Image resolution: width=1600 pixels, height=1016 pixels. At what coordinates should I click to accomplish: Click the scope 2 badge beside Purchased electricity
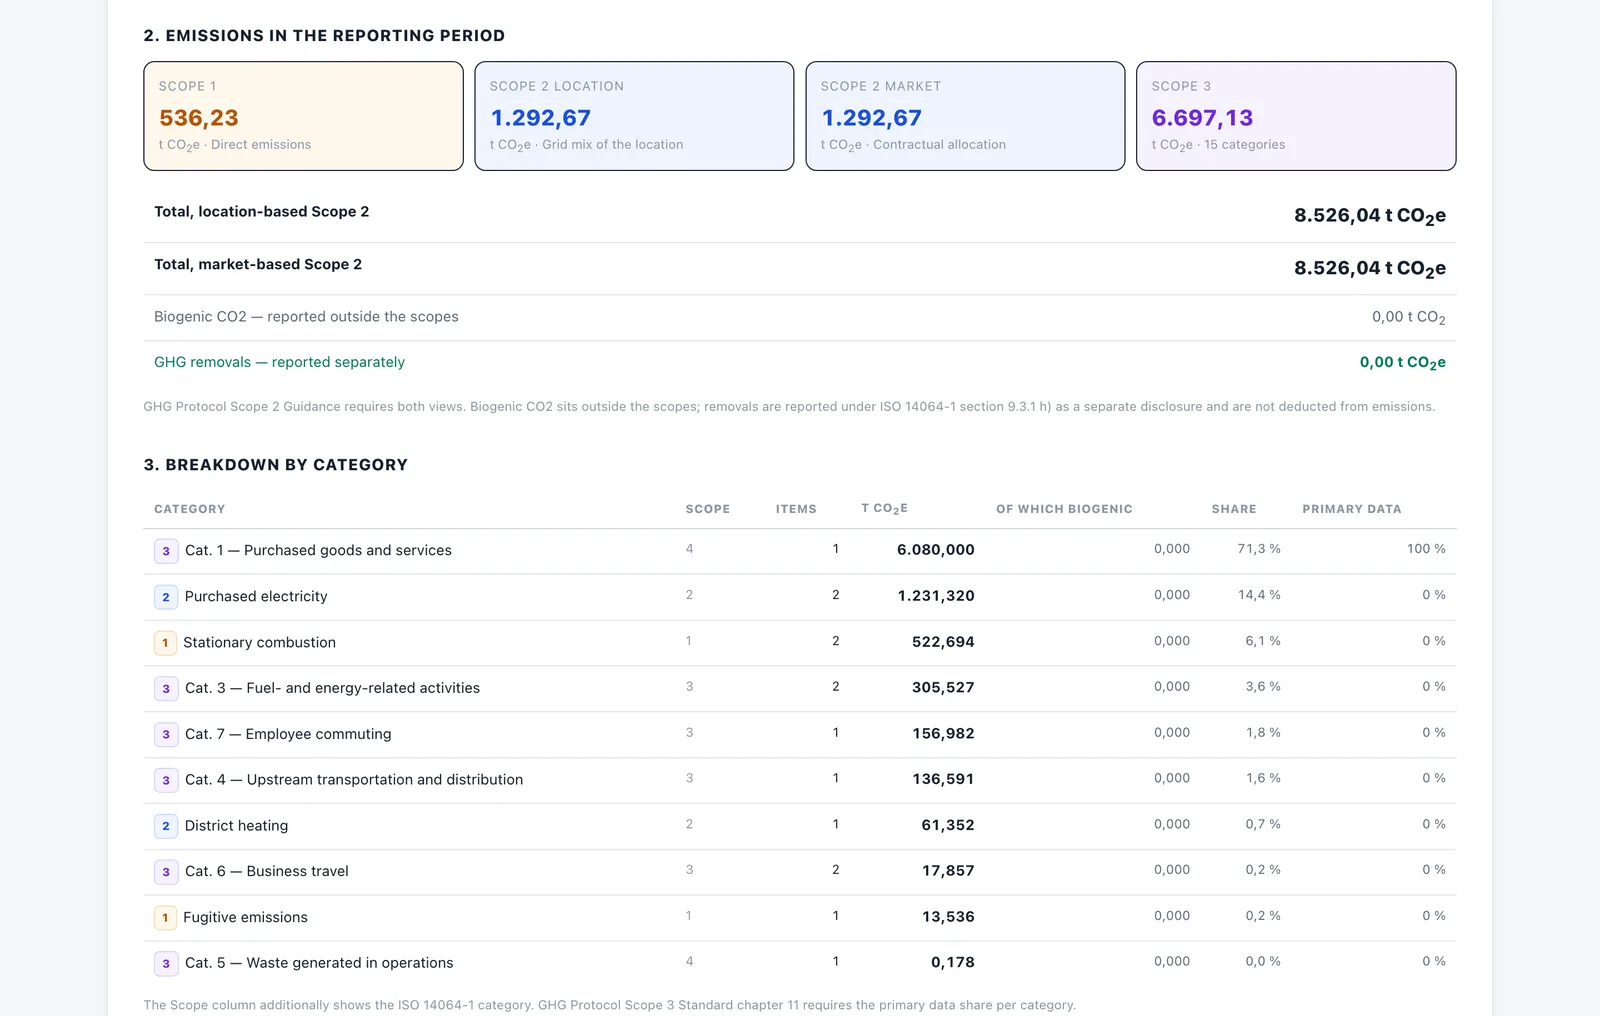click(x=166, y=597)
